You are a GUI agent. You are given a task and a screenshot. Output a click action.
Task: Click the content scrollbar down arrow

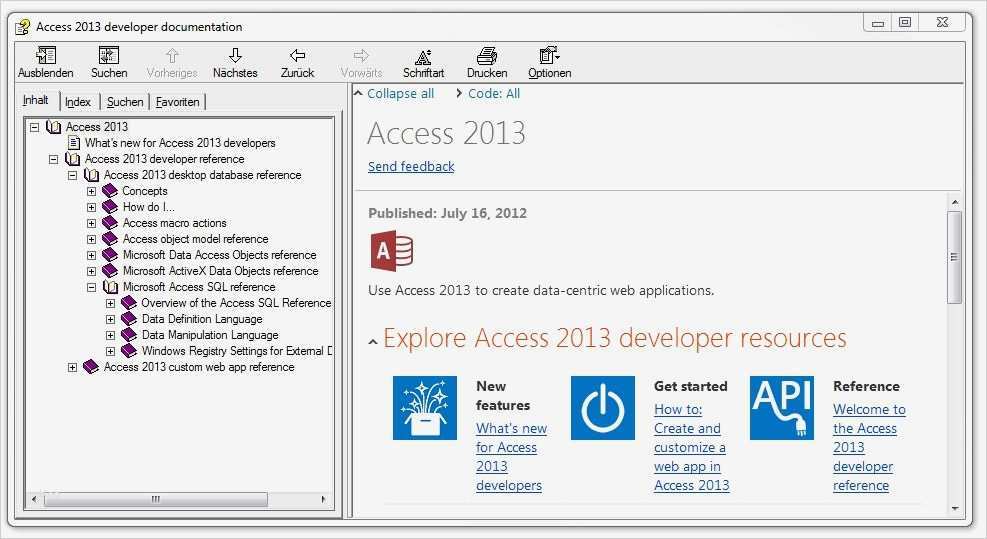955,508
